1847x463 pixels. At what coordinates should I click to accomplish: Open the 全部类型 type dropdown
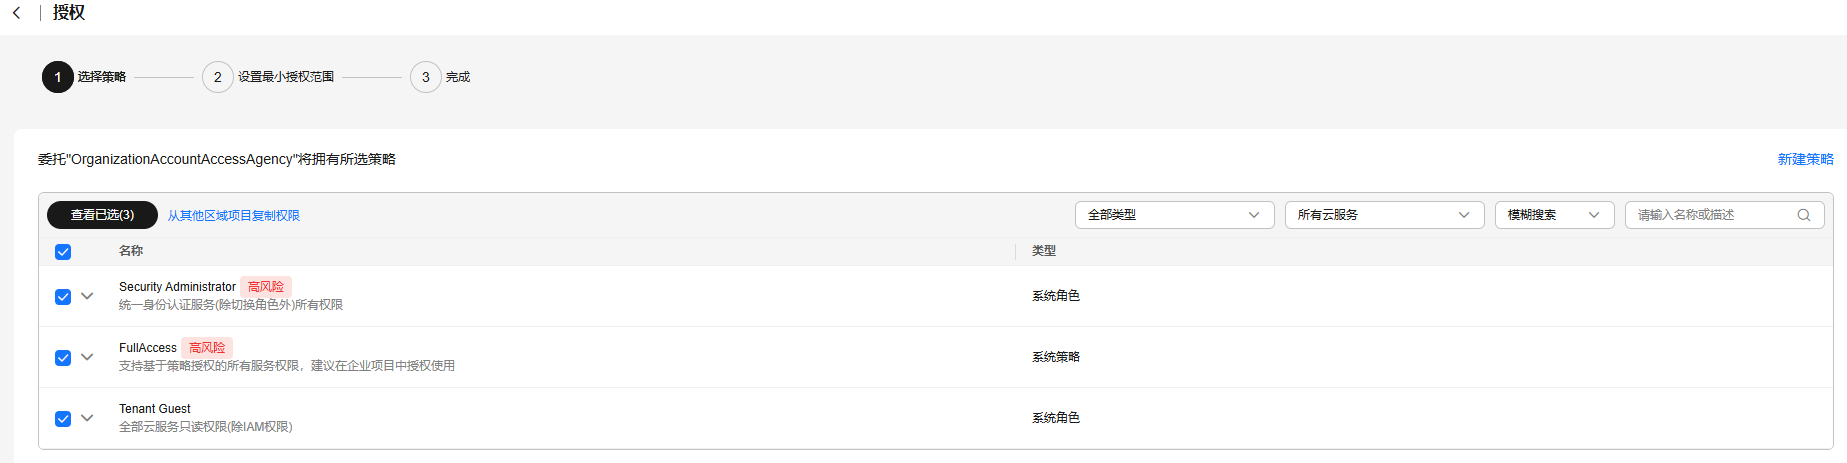[x=1175, y=215]
